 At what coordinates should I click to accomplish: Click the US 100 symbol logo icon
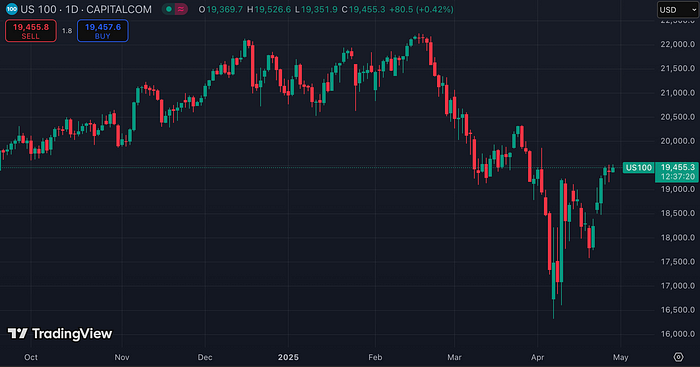(x=12, y=9)
